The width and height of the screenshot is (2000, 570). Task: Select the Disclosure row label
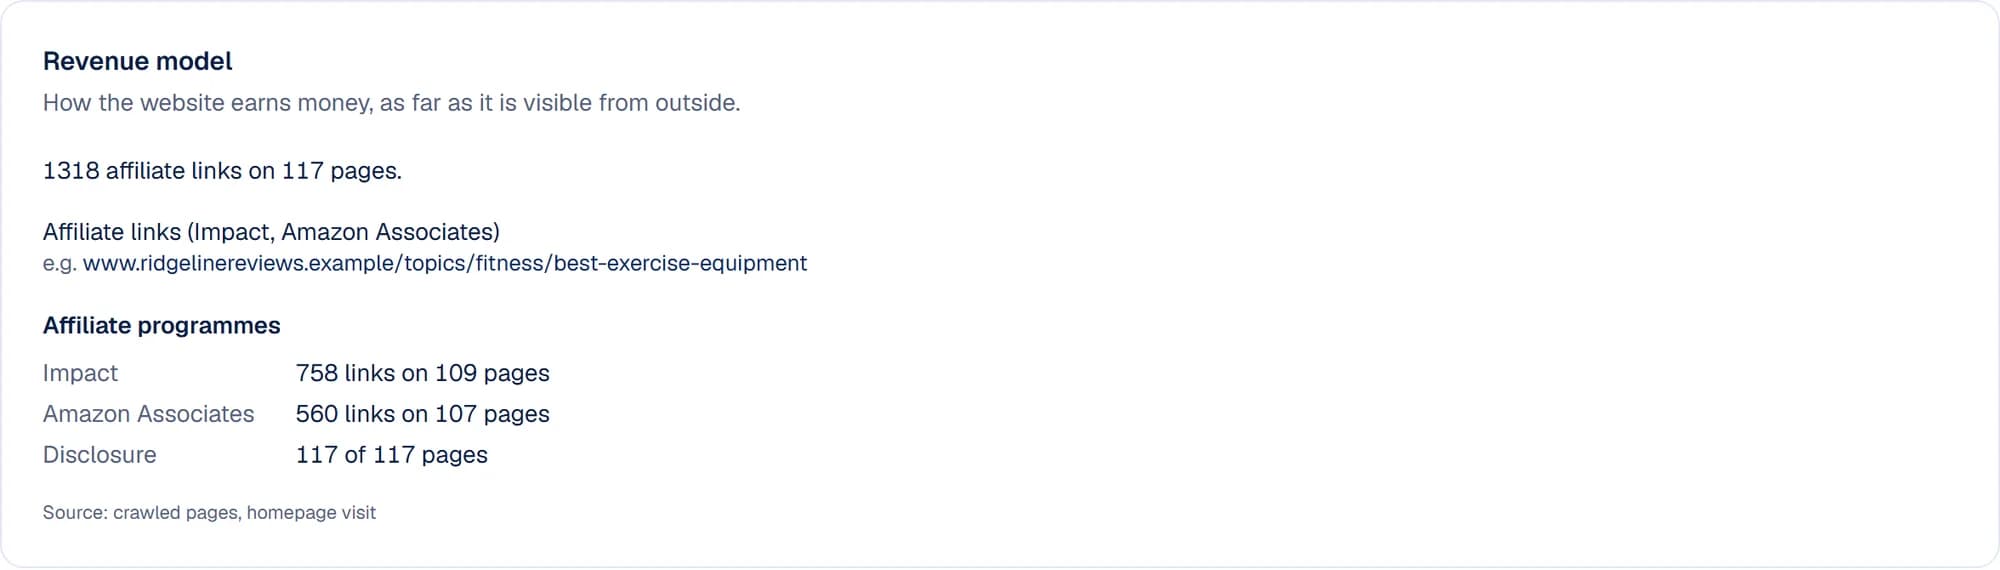coord(99,455)
